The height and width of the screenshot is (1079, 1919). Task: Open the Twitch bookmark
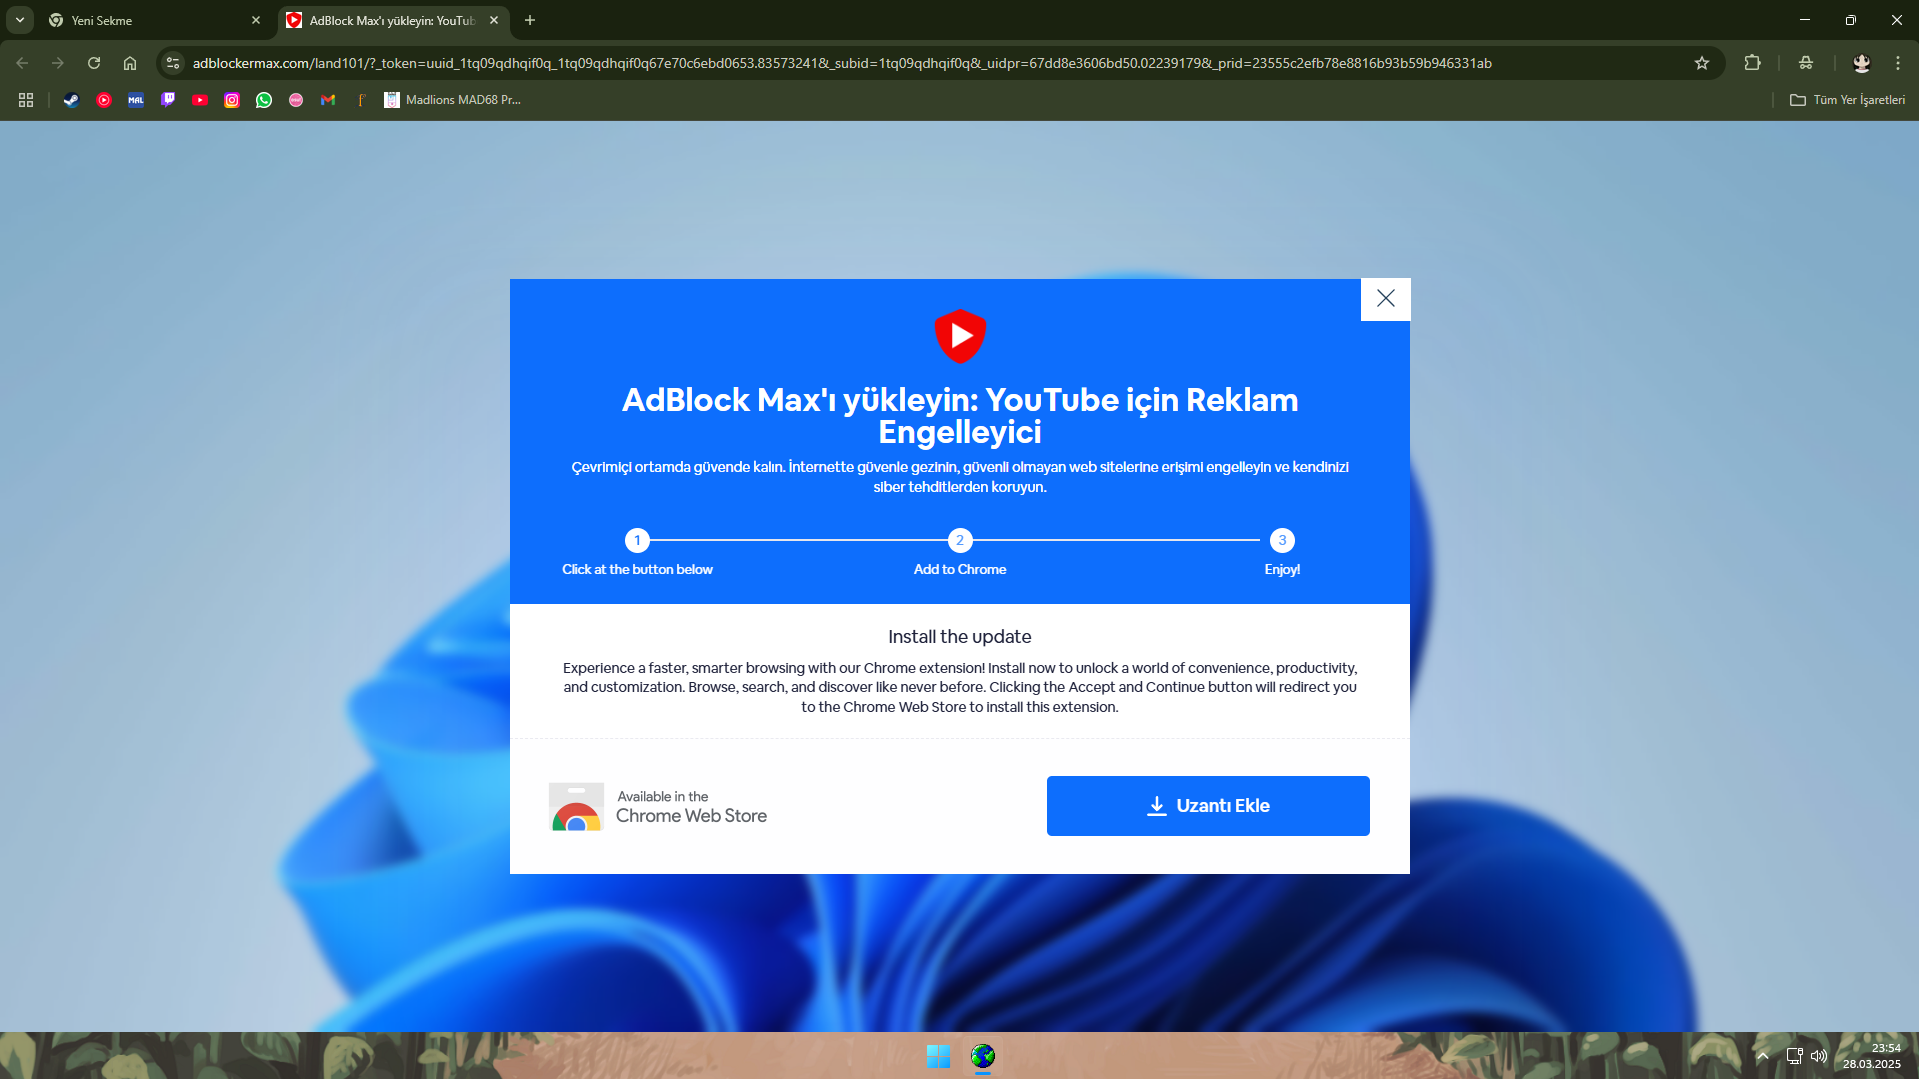pyautogui.click(x=168, y=100)
